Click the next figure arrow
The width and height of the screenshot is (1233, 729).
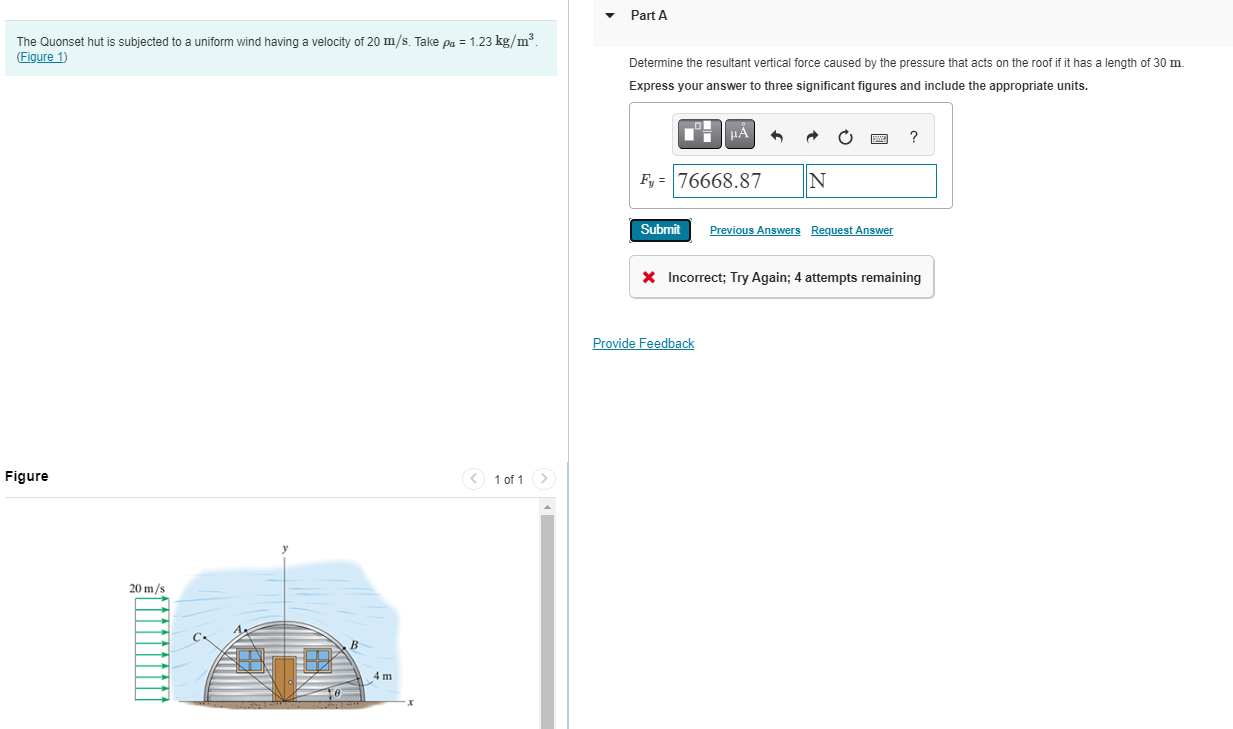(543, 479)
